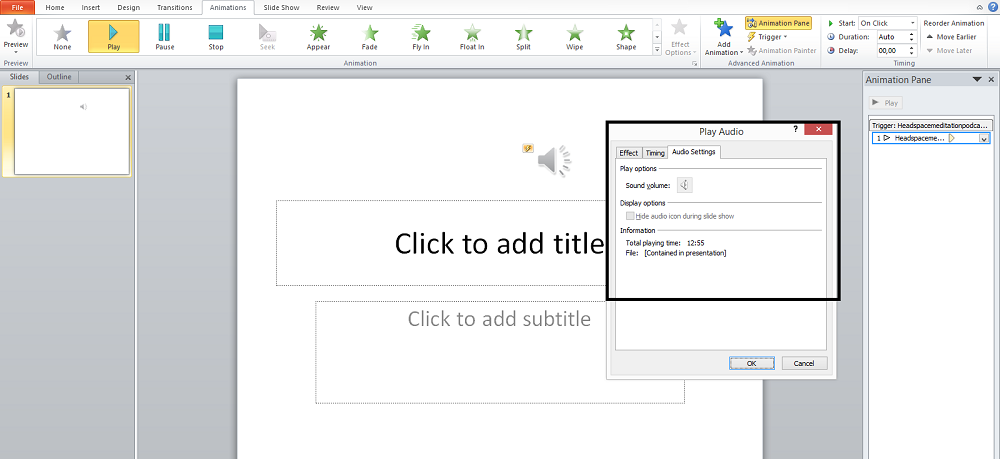Viewport: 1000px width, 459px height.
Task: Open dropdown arrow of Headspace animation item
Action: [x=983, y=139]
